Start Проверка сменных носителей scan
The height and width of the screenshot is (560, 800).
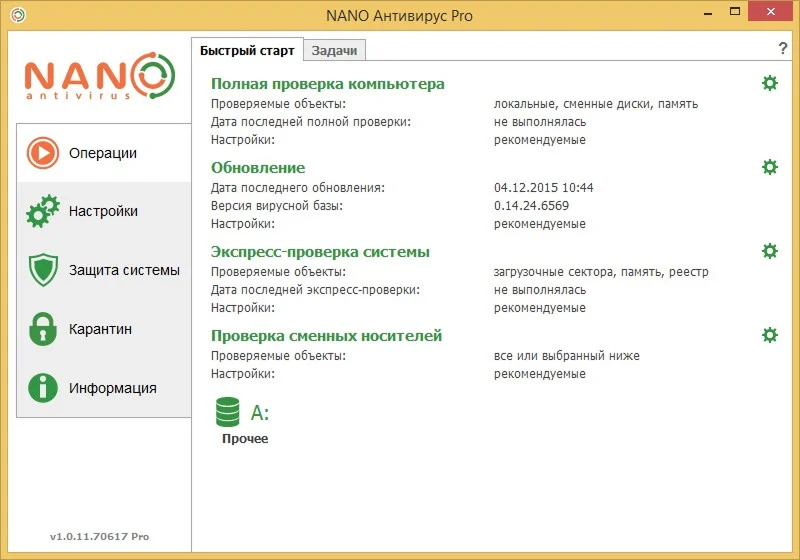[326, 336]
